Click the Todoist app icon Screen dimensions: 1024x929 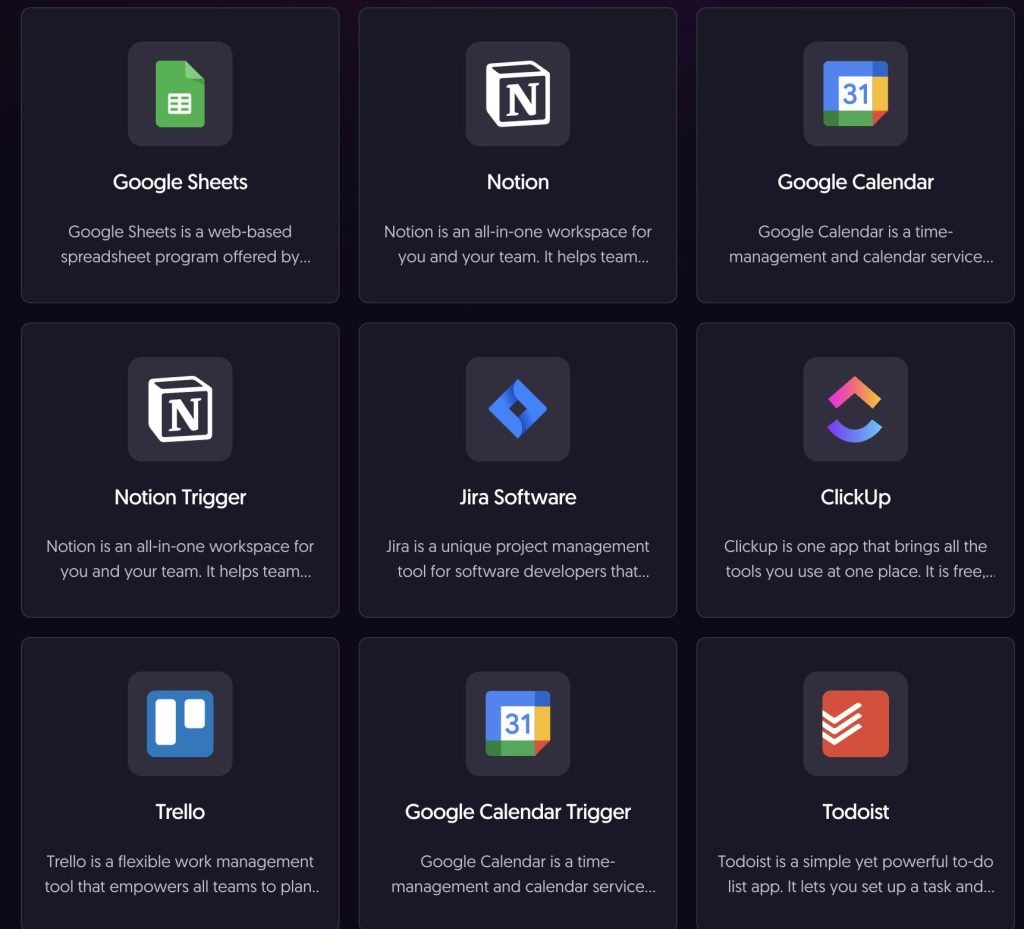855,723
